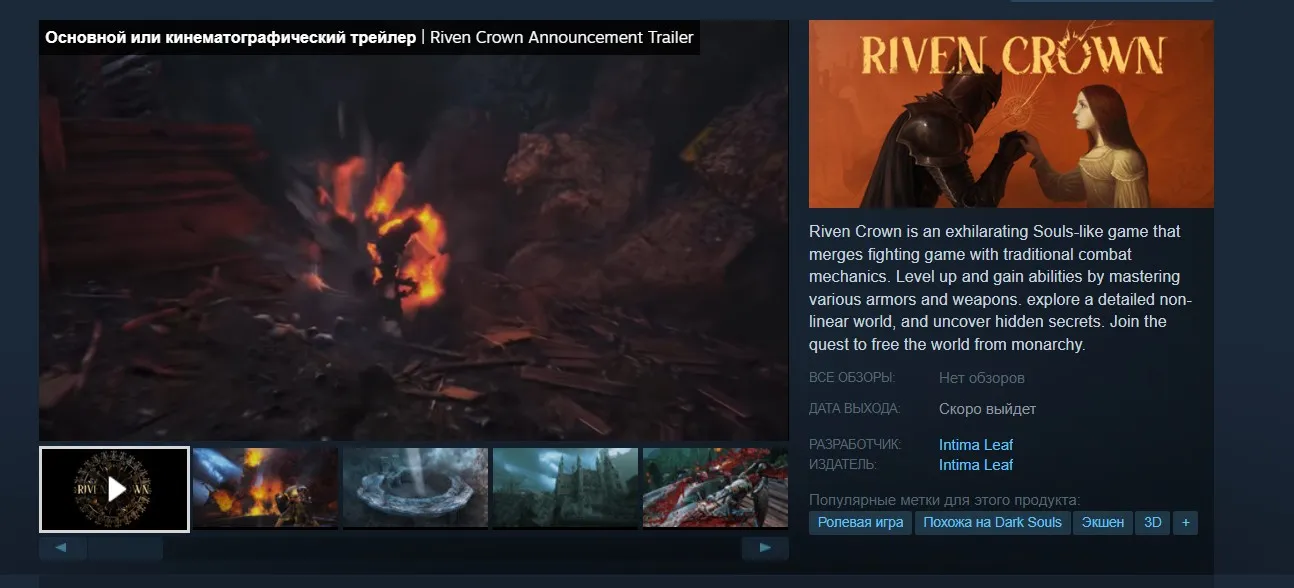Screen dimensions: 1294x588
Task: Click the 'ДАТА ВЫХОДА:' label
Action: (855, 408)
